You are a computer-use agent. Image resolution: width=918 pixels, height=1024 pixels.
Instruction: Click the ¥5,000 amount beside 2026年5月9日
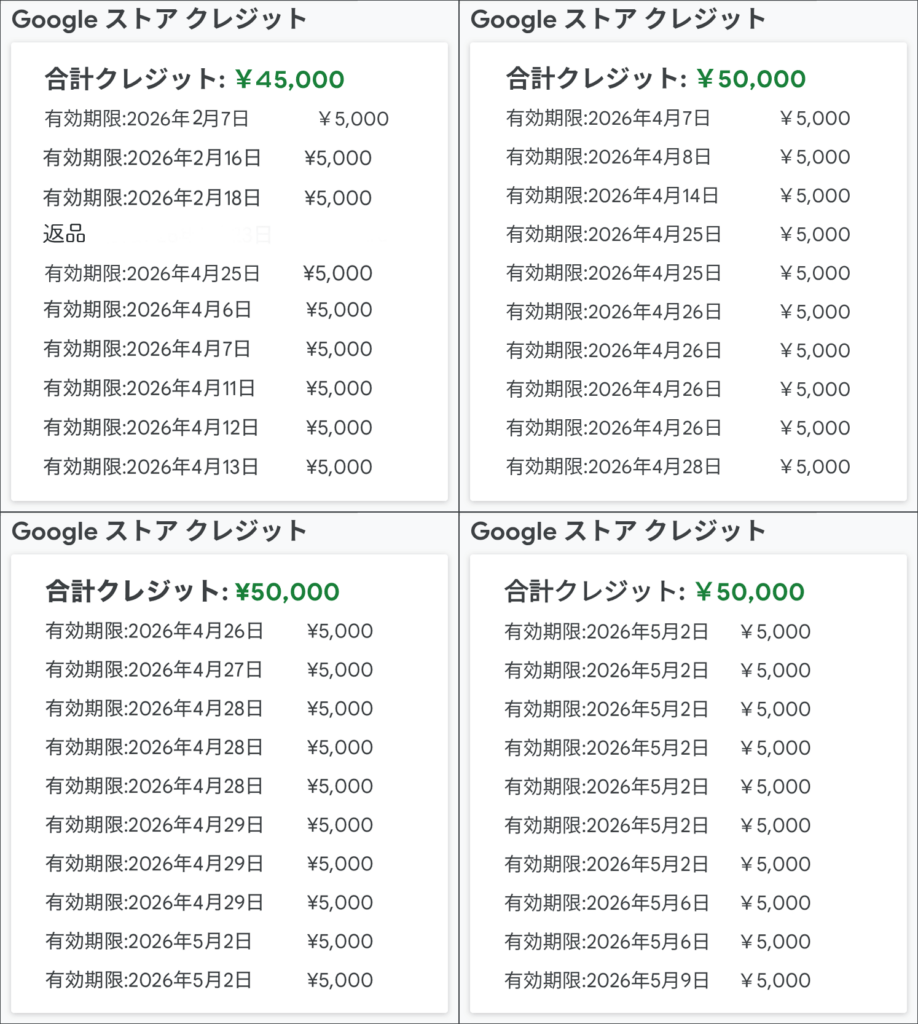[x=775, y=979]
